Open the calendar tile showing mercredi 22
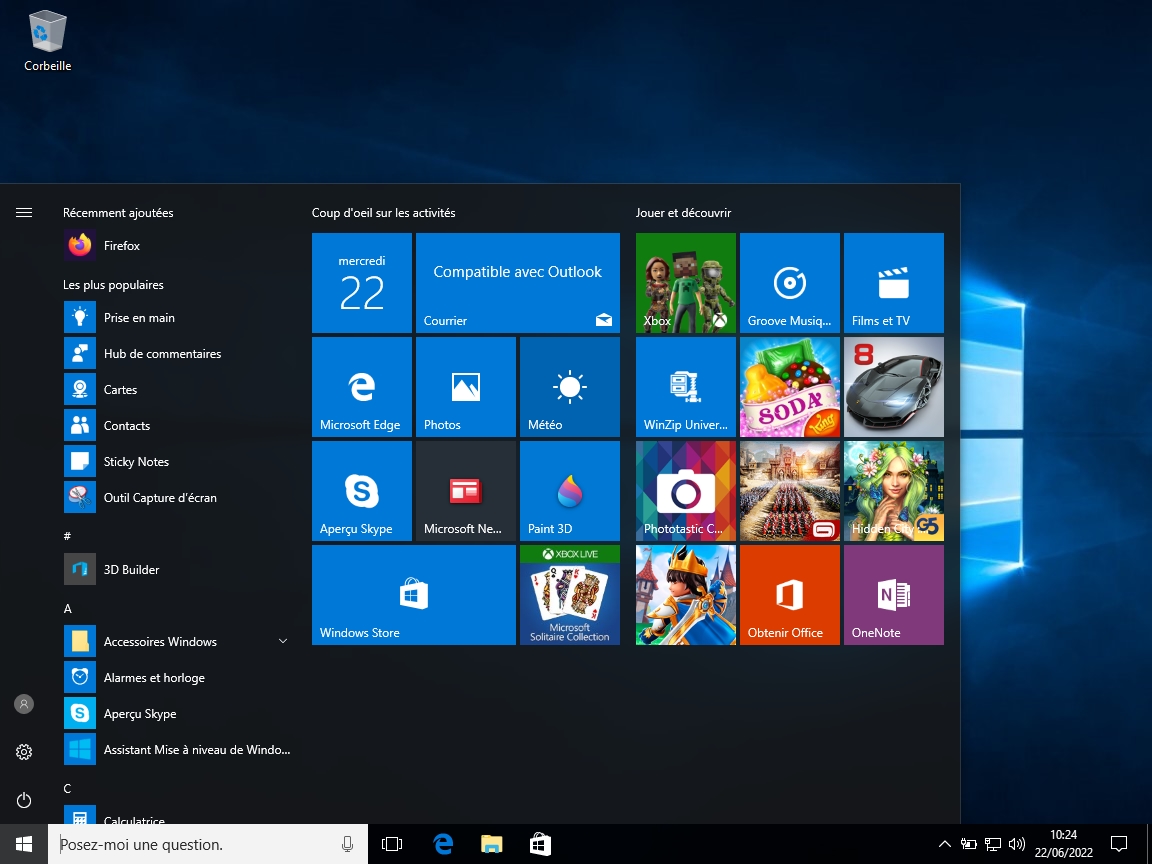Image resolution: width=1152 pixels, height=864 pixels. pyautogui.click(x=361, y=283)
